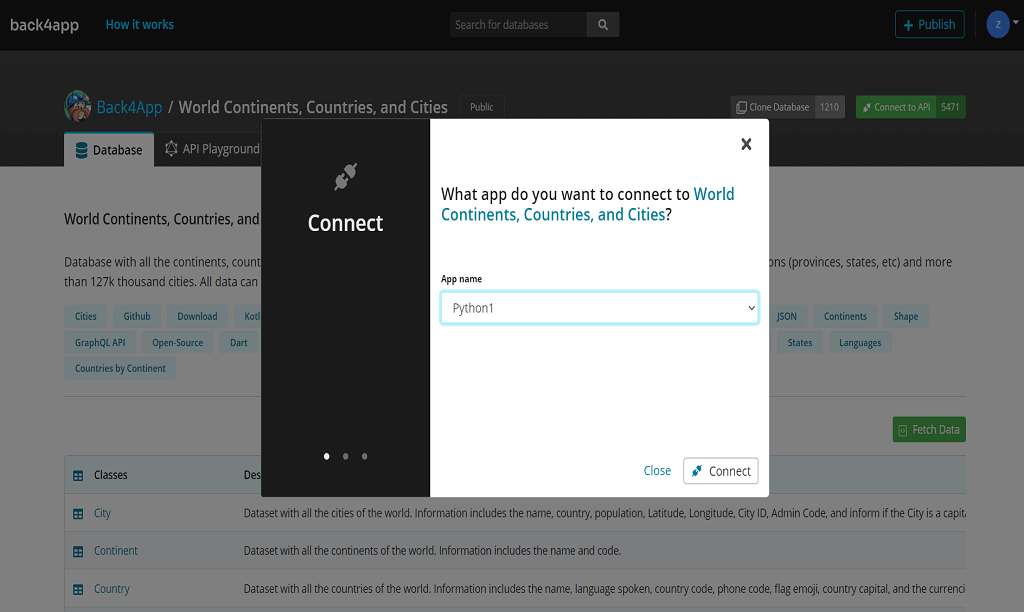The image size is (1024, 612).
Task: Click the Countries by Continent tag
Action: (x=120, y=368)
